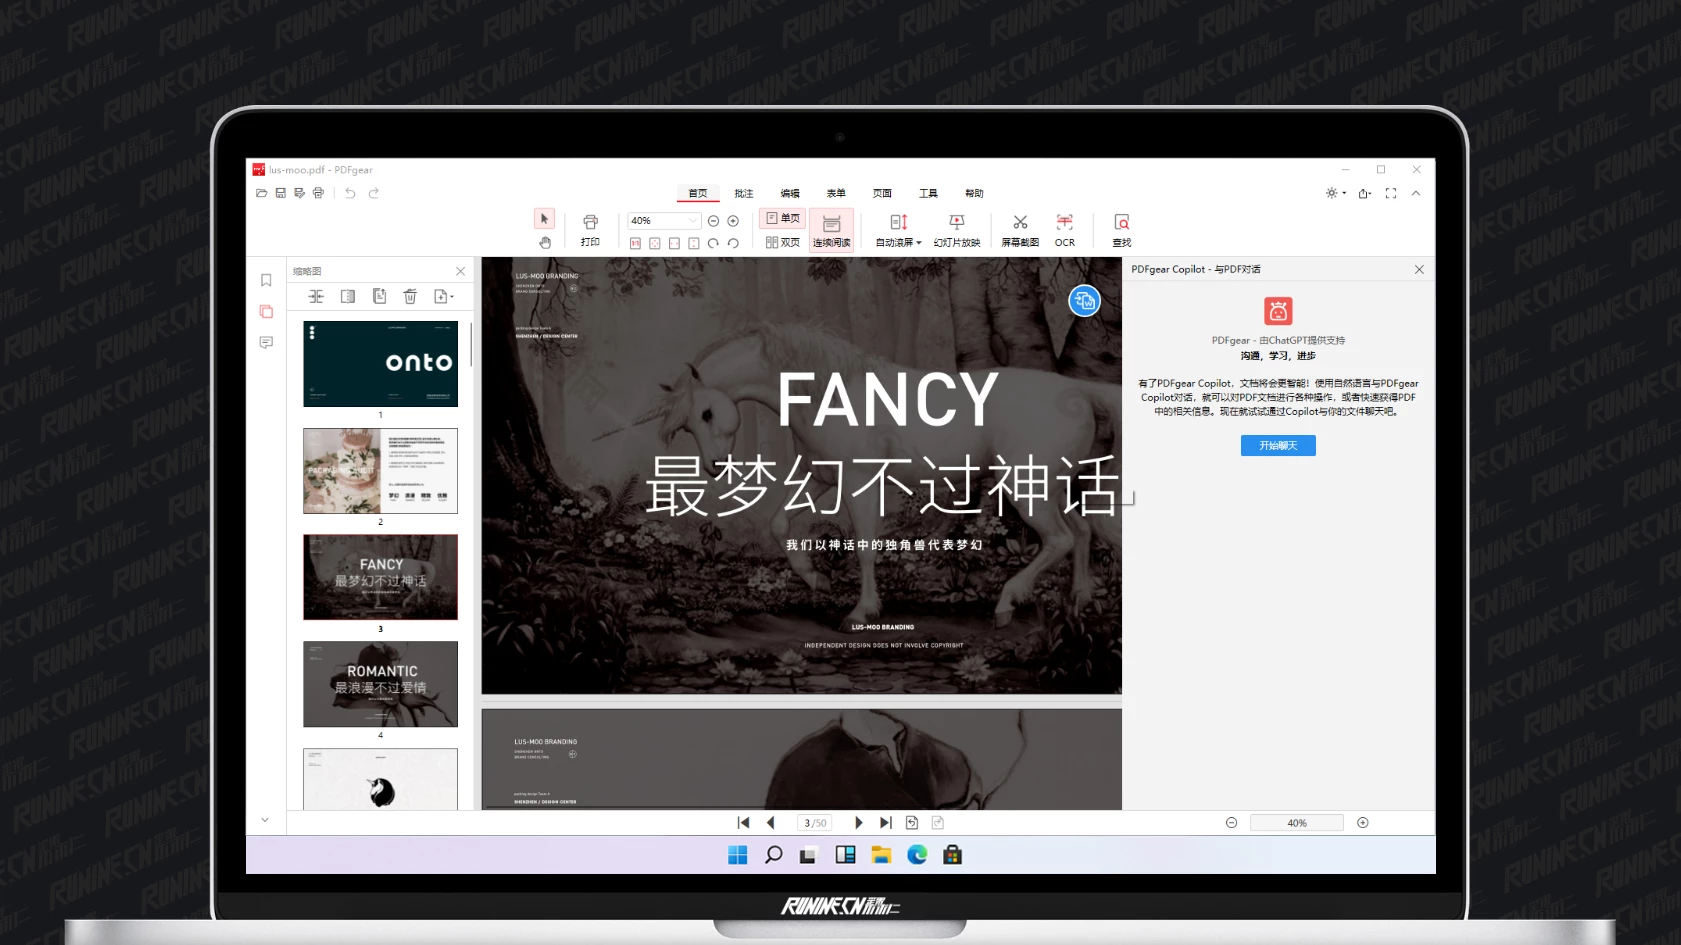1681x945 pixels.
Task: Enable single page (单页) view mode
Action: pyautogui.click(x=782, y=218)
